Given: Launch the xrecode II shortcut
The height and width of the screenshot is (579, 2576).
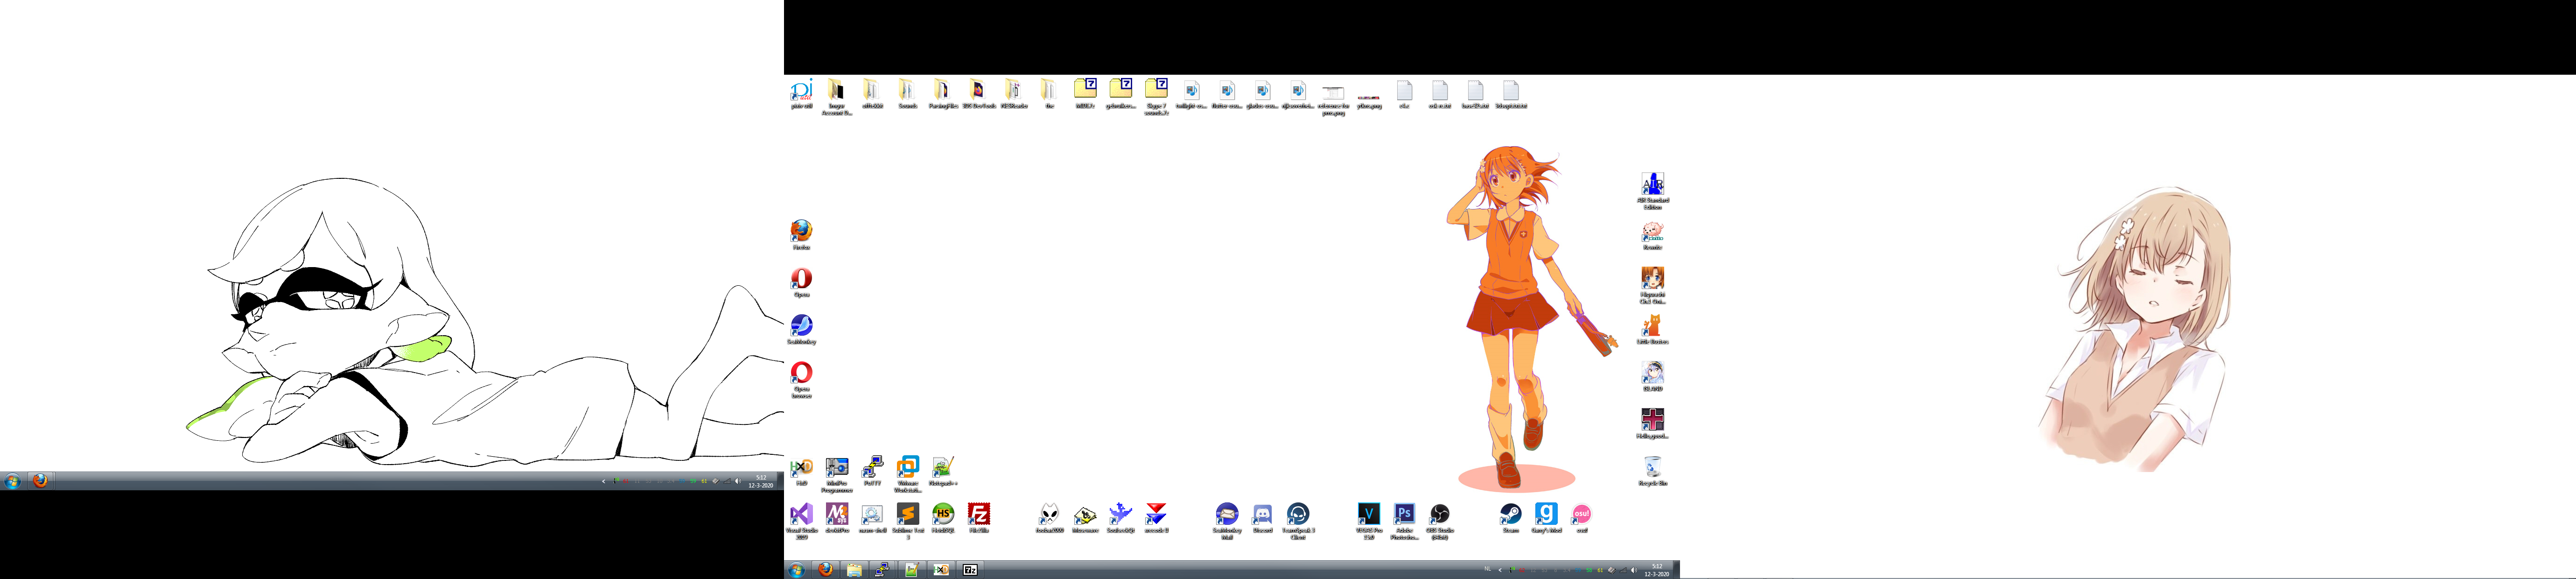Looking at the screenshot, I should [1156, 517].
